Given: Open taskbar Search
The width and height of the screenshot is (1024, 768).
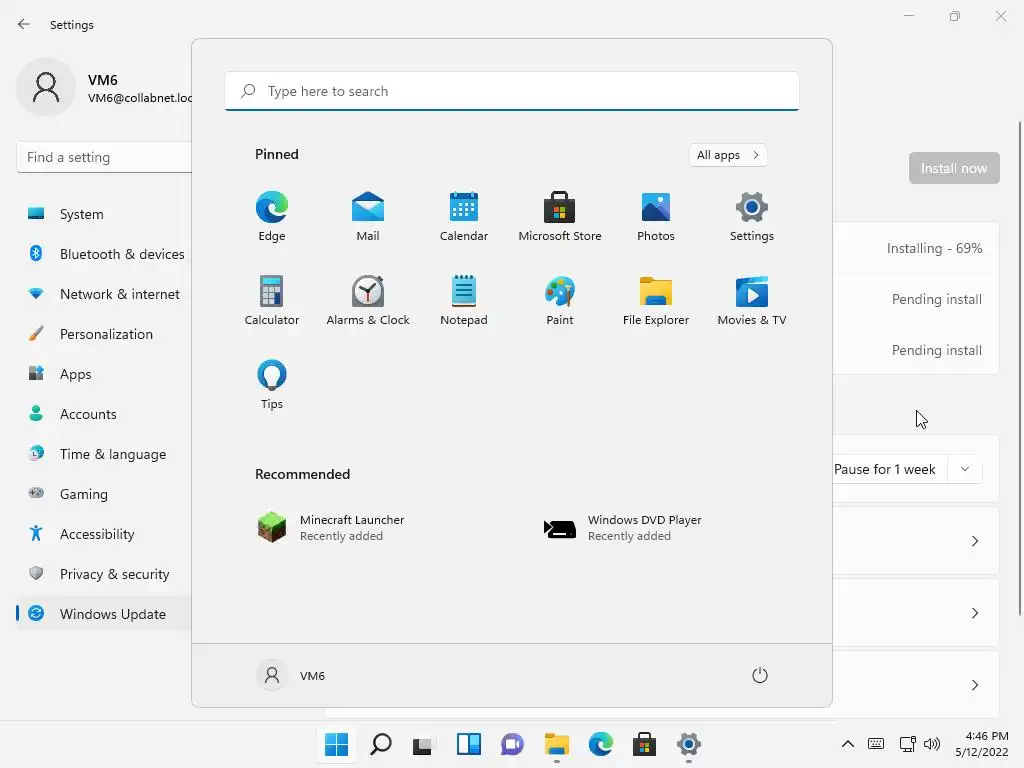Looking at the screenshot, I should coord(381,744).
